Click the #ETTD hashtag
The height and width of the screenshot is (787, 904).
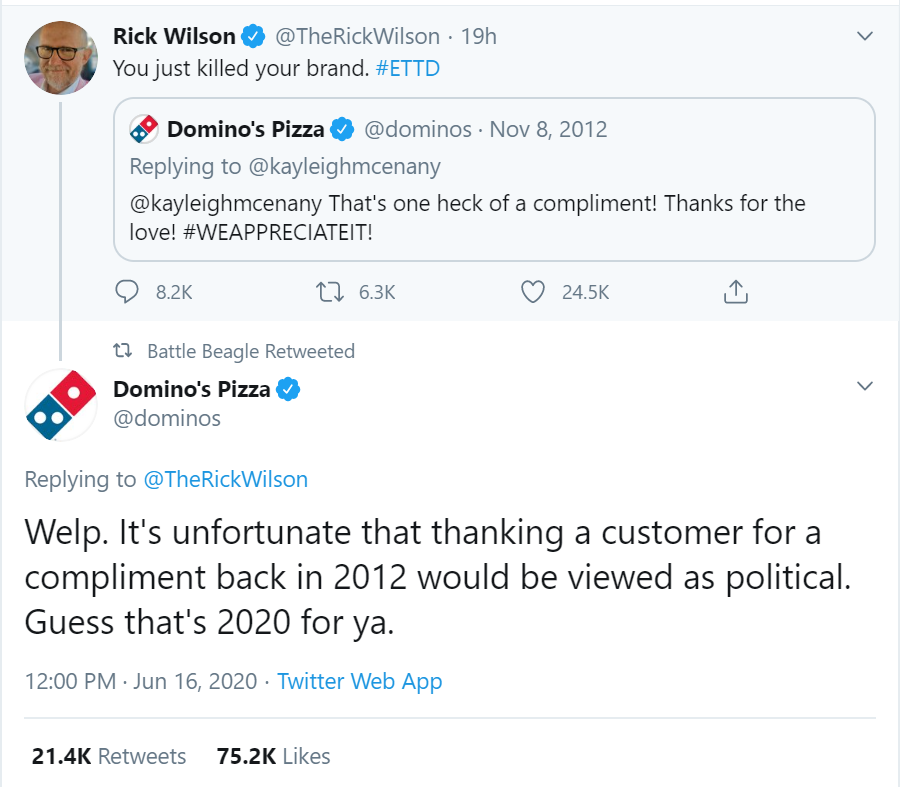point(407,68)
